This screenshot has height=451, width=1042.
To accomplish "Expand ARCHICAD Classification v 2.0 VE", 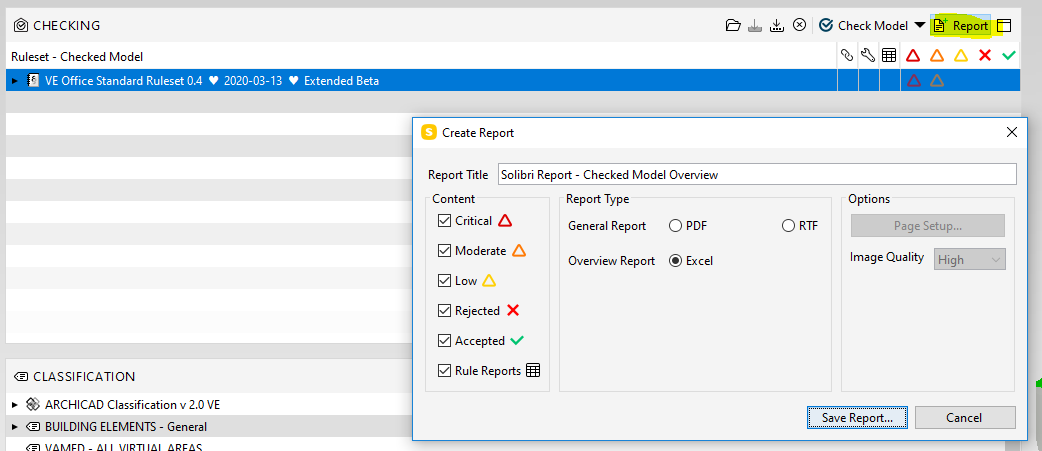I will 15,405.
